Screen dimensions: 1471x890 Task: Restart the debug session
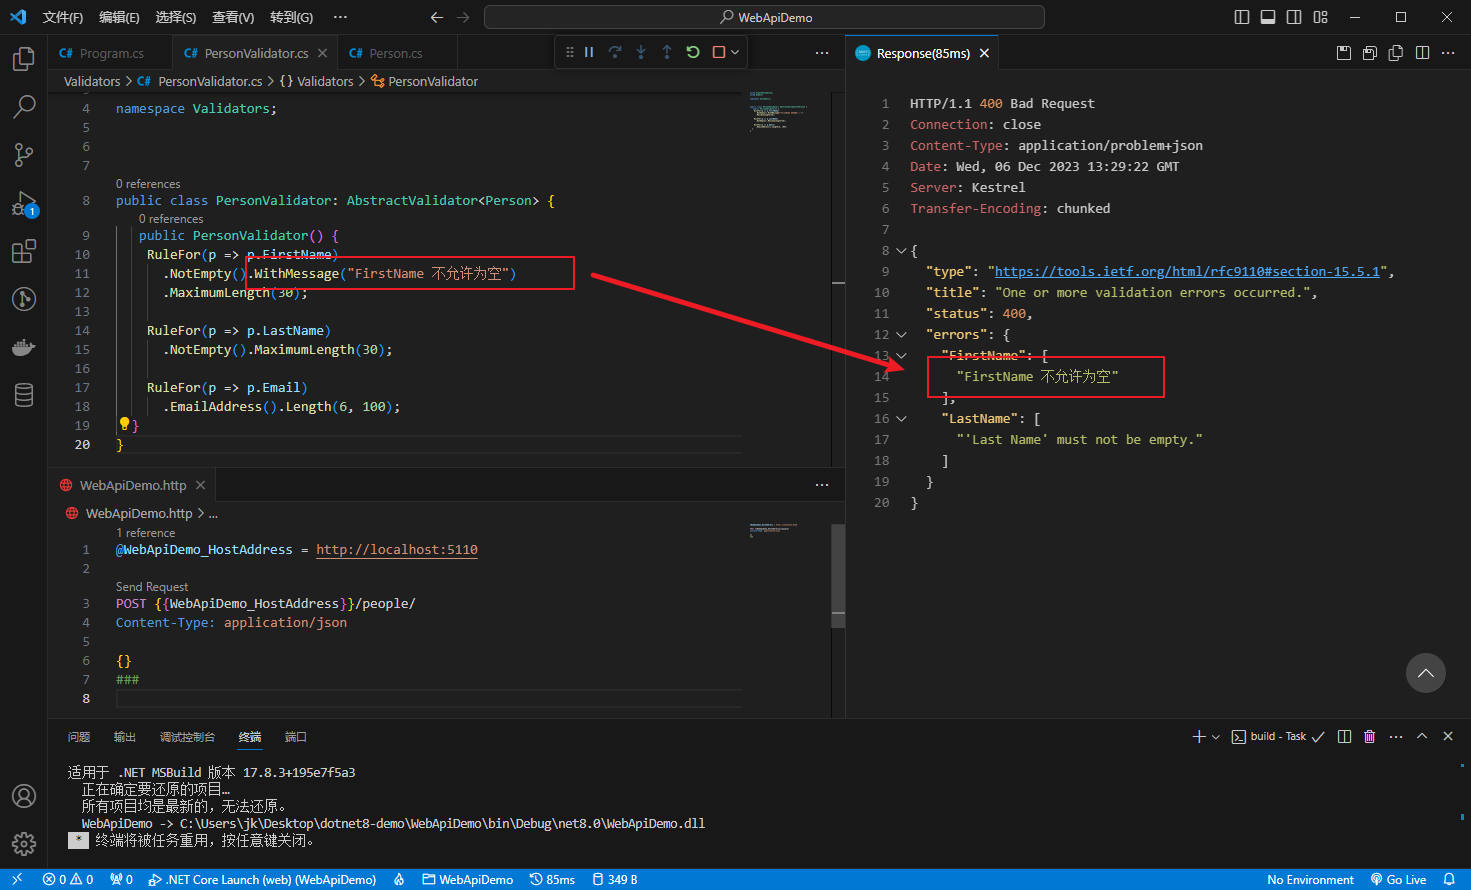(x=693, y=52)
